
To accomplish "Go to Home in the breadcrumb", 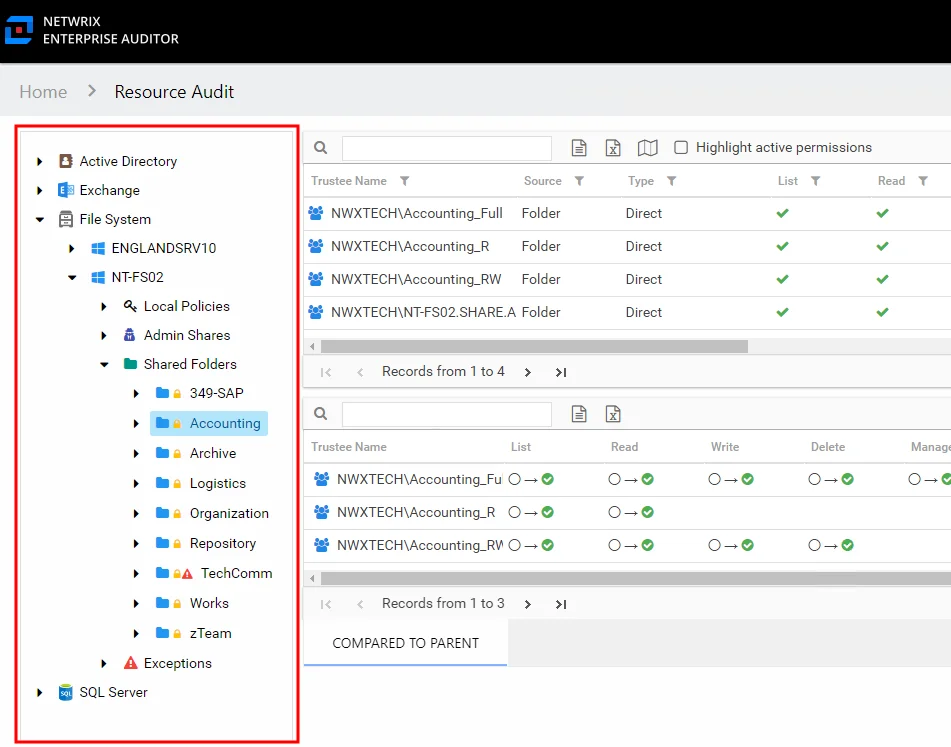I will [x=43, y=92].
